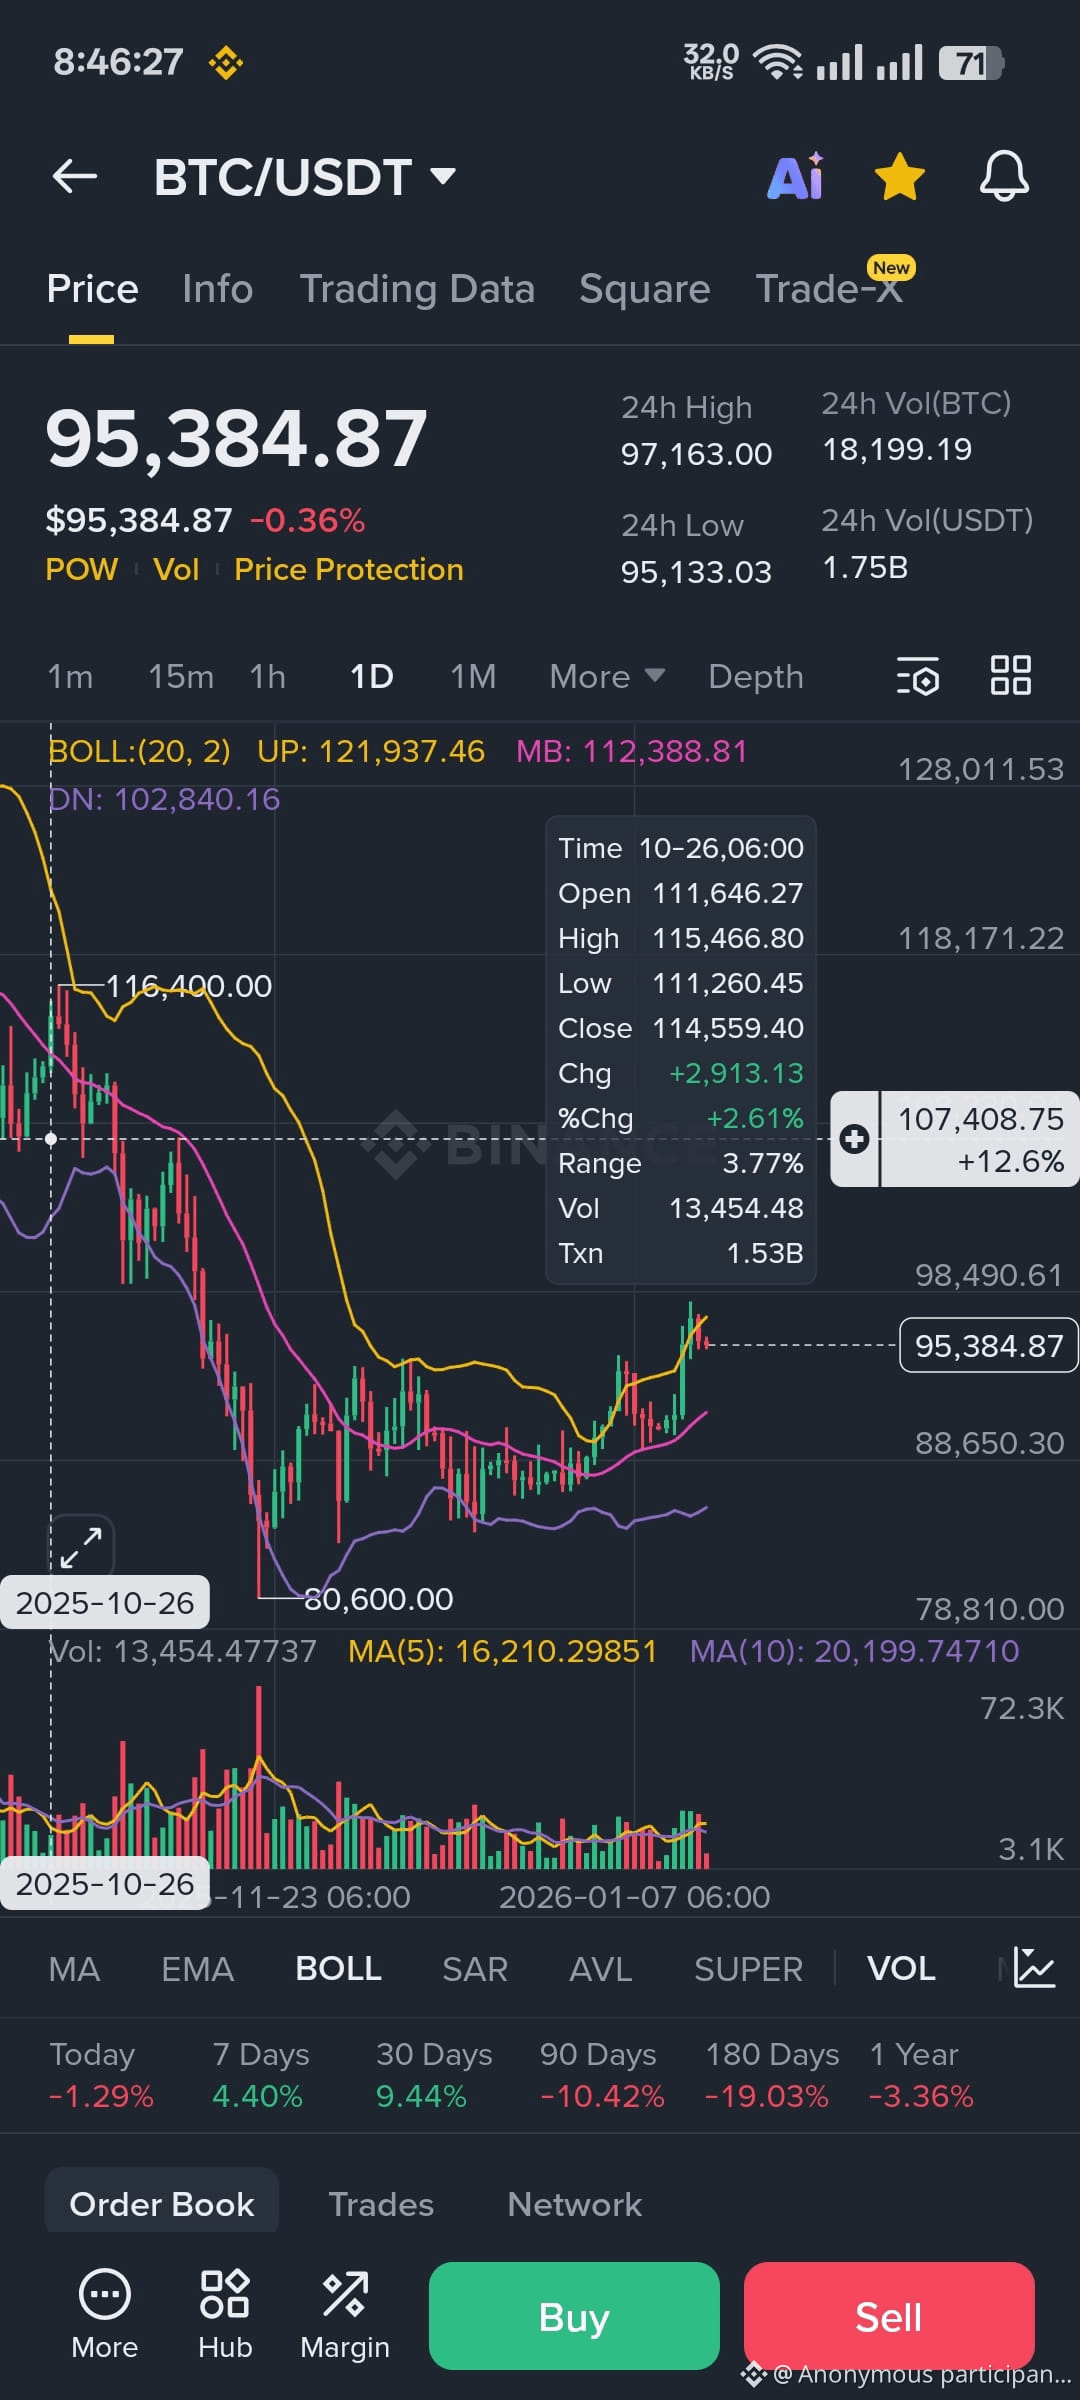The height and width of the screenshot is (2400, 1080).
Task: Select the 1D timeframe
Action: point(371,677)
